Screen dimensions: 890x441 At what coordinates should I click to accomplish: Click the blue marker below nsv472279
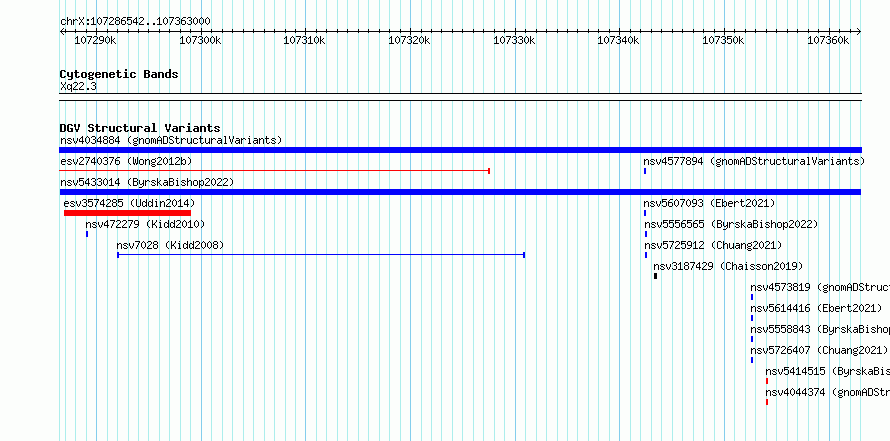(87, 234)
